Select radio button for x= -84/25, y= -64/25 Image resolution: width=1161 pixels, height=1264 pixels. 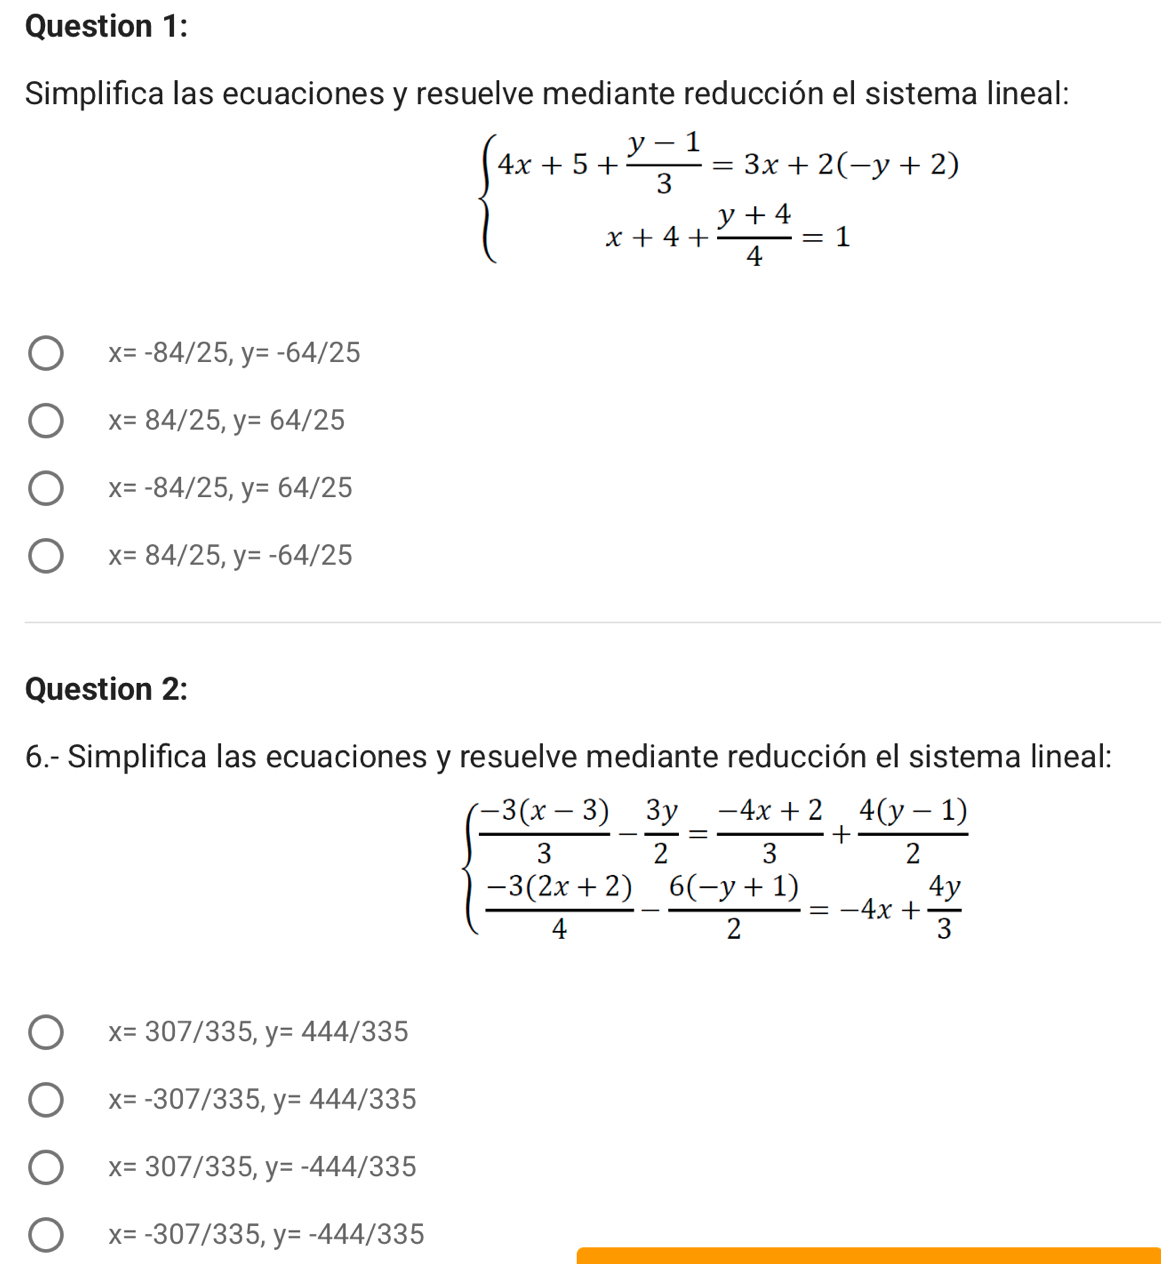coord(45,353)
